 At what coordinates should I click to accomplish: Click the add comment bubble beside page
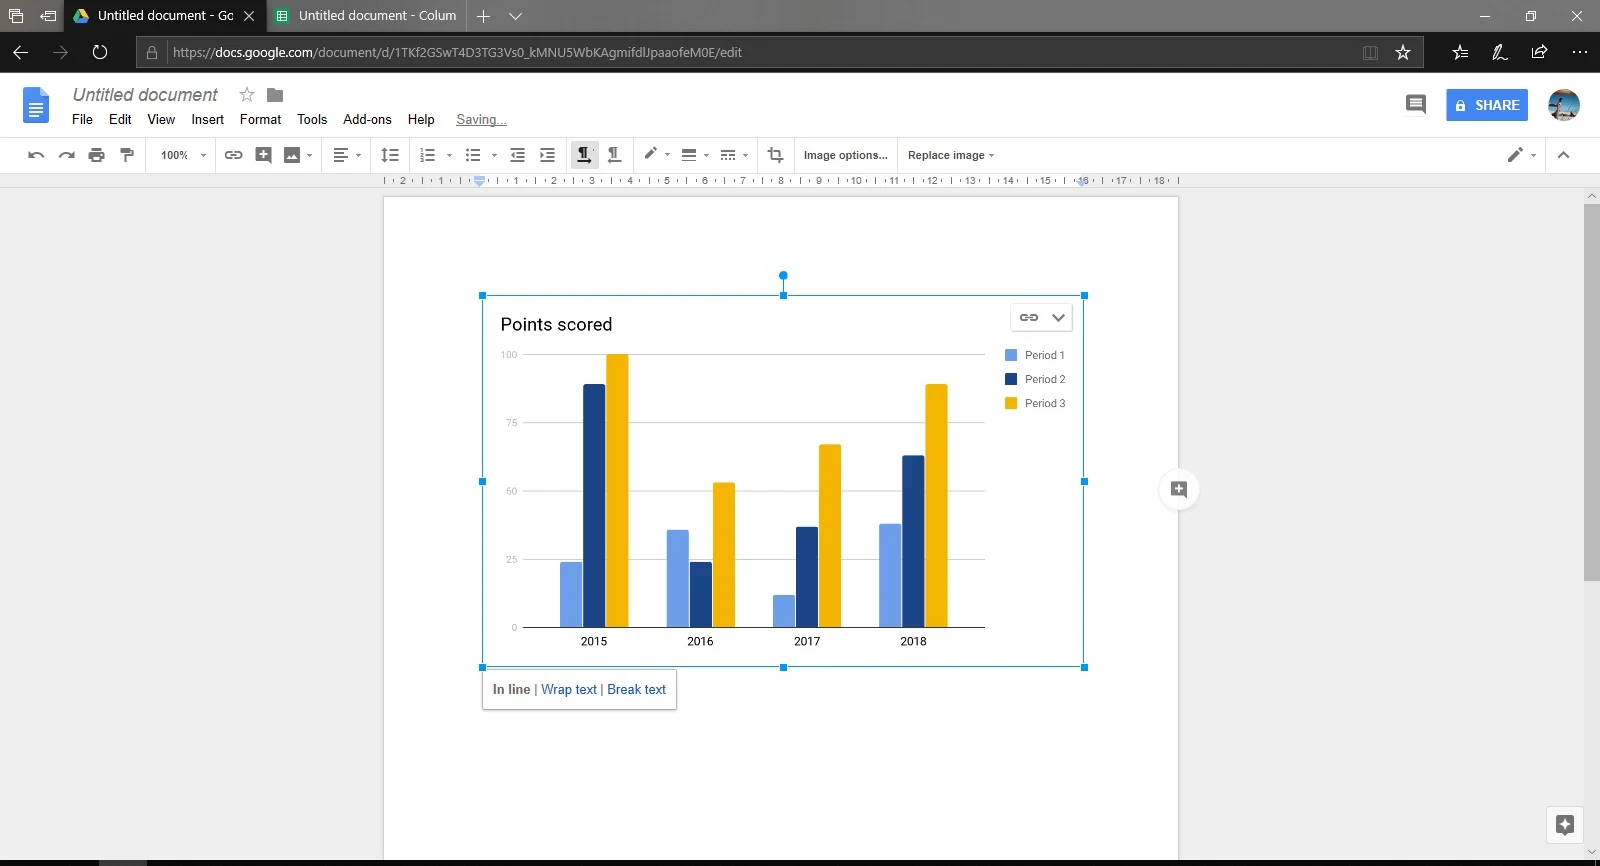click(1179, 489)
